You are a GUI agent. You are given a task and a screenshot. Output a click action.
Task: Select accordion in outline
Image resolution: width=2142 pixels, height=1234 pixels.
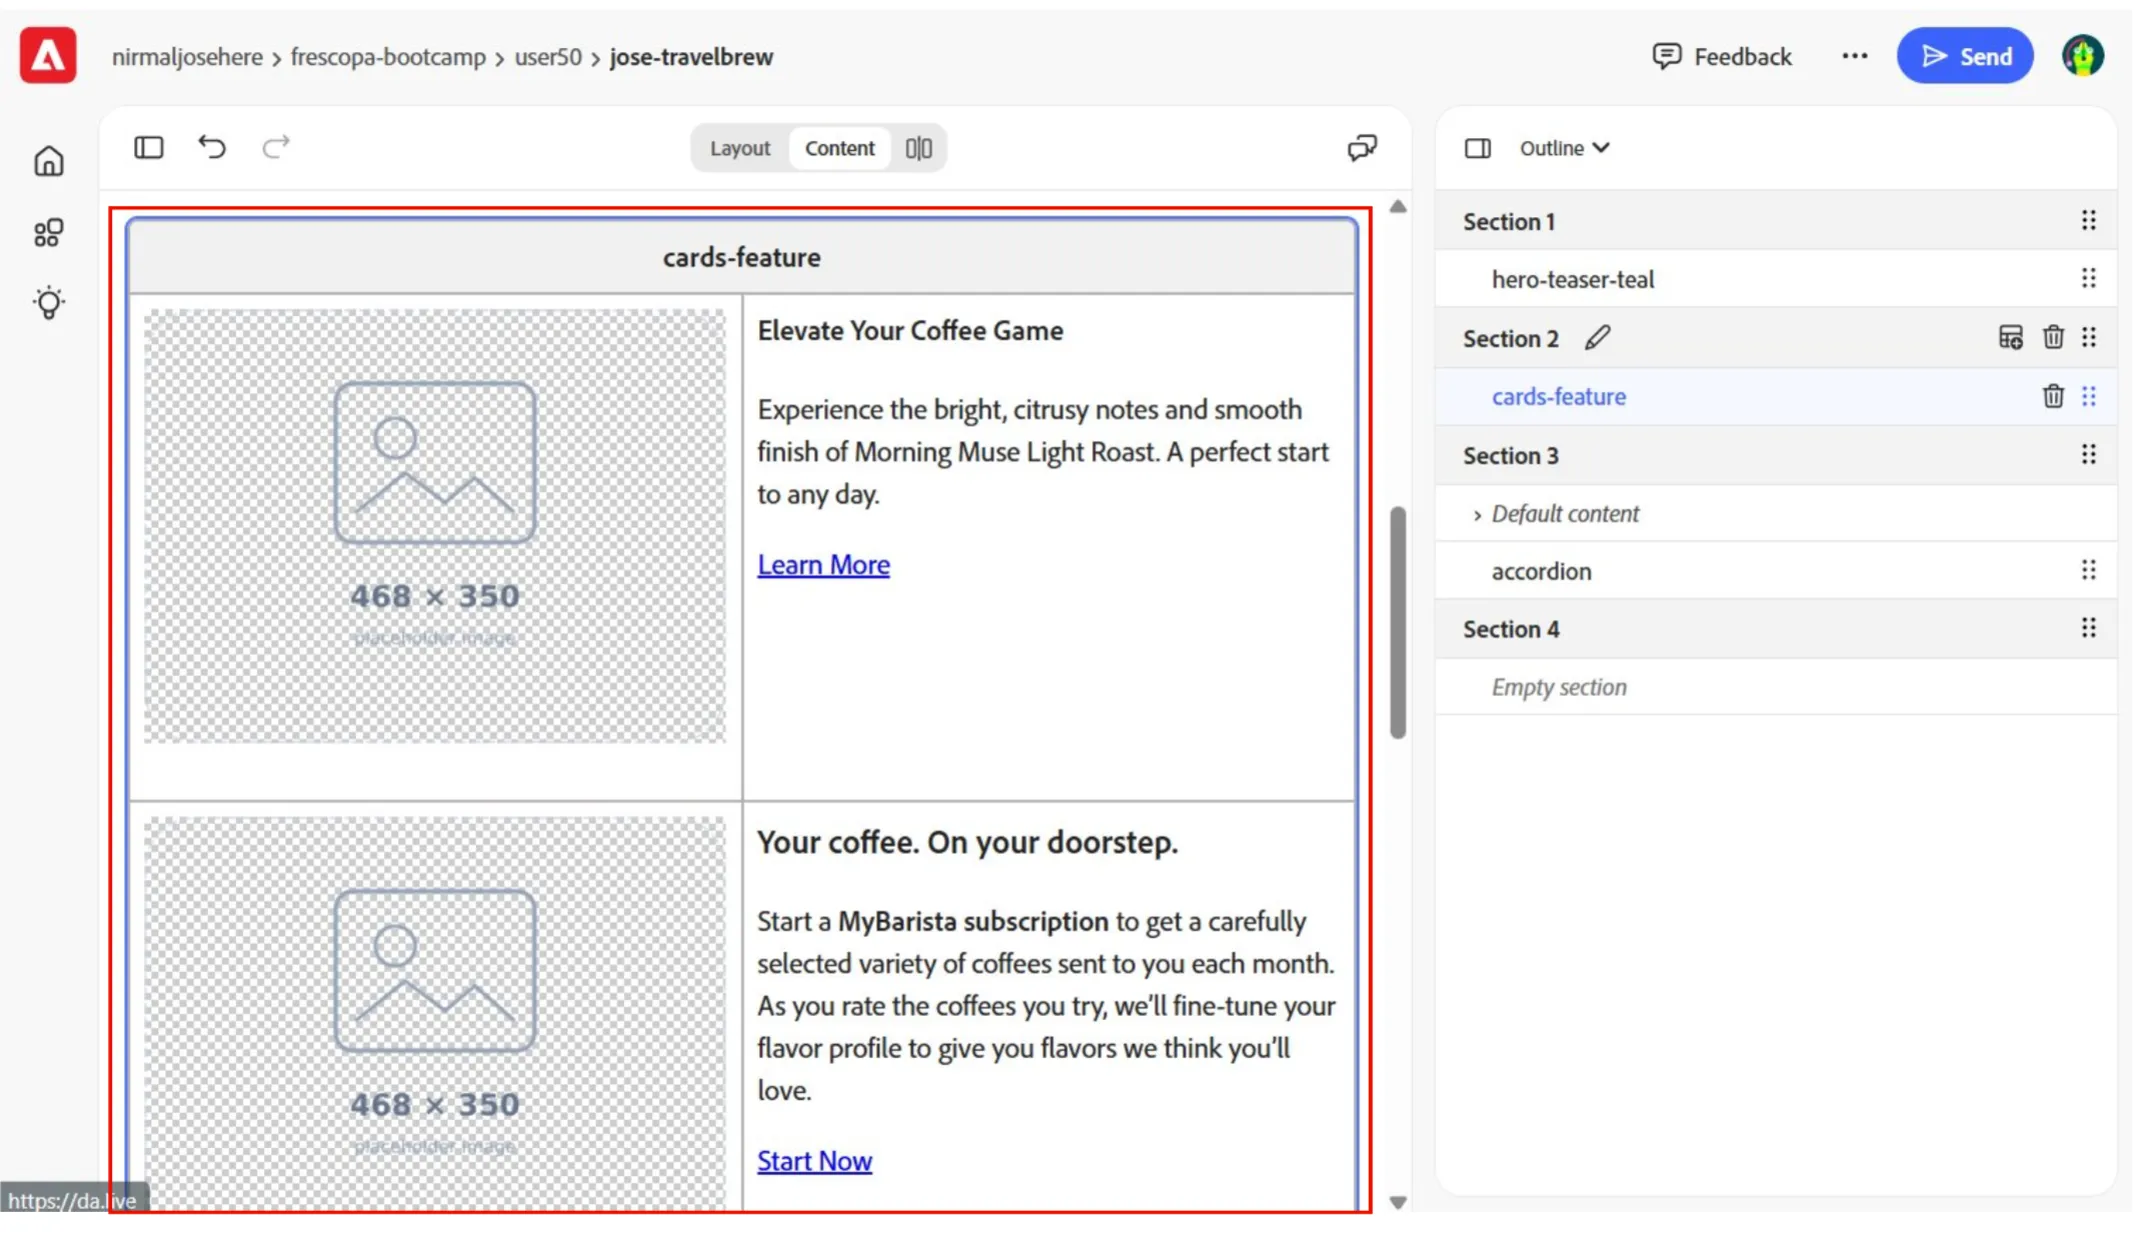[x=1541, y=571]
